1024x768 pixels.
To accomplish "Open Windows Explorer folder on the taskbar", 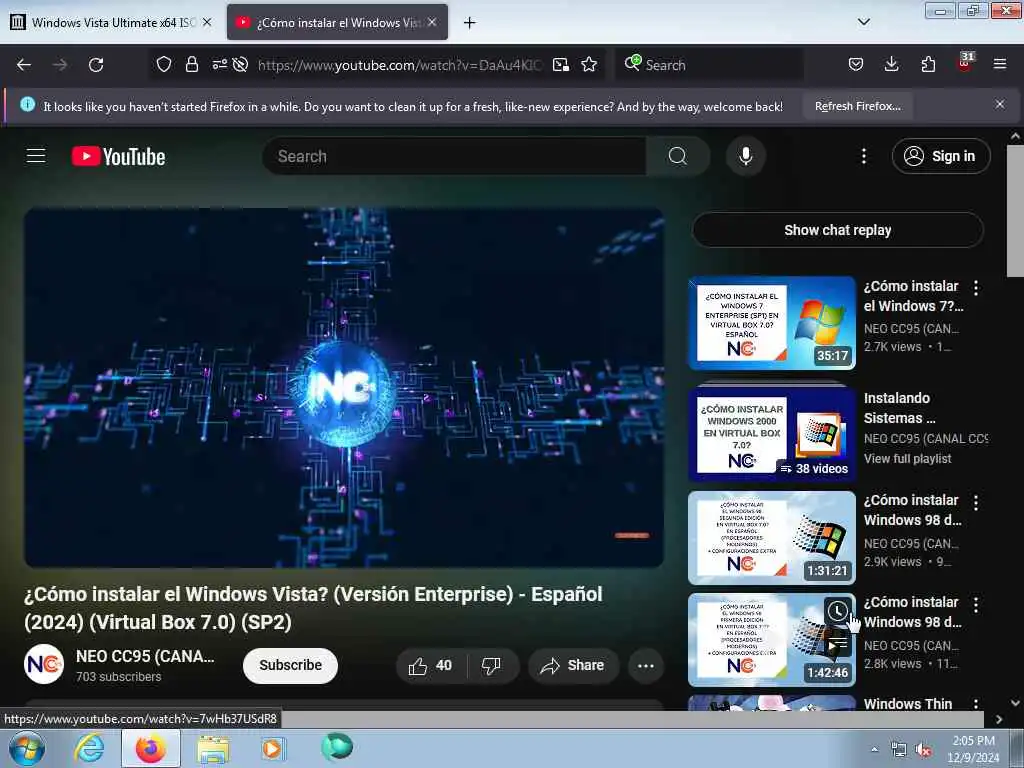I will tap(213, 748).
